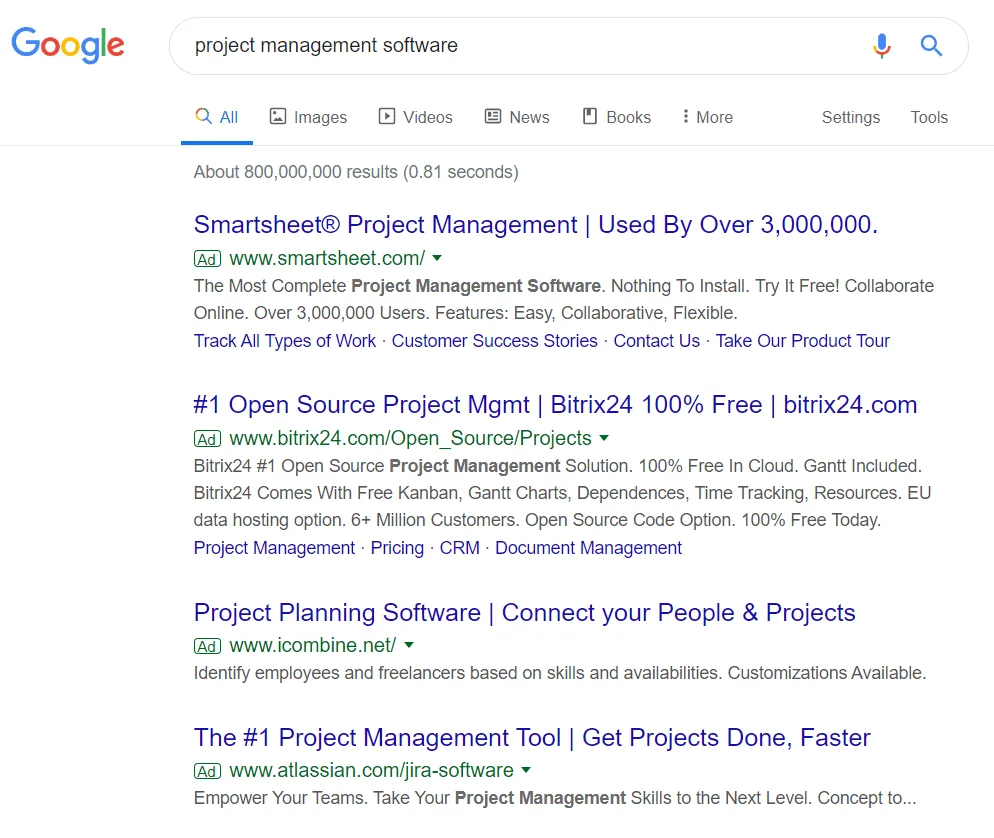Open Bitrix24 Pricing sitelink
Viewport: 994px width, 838px height.
[x=397, y=548]
